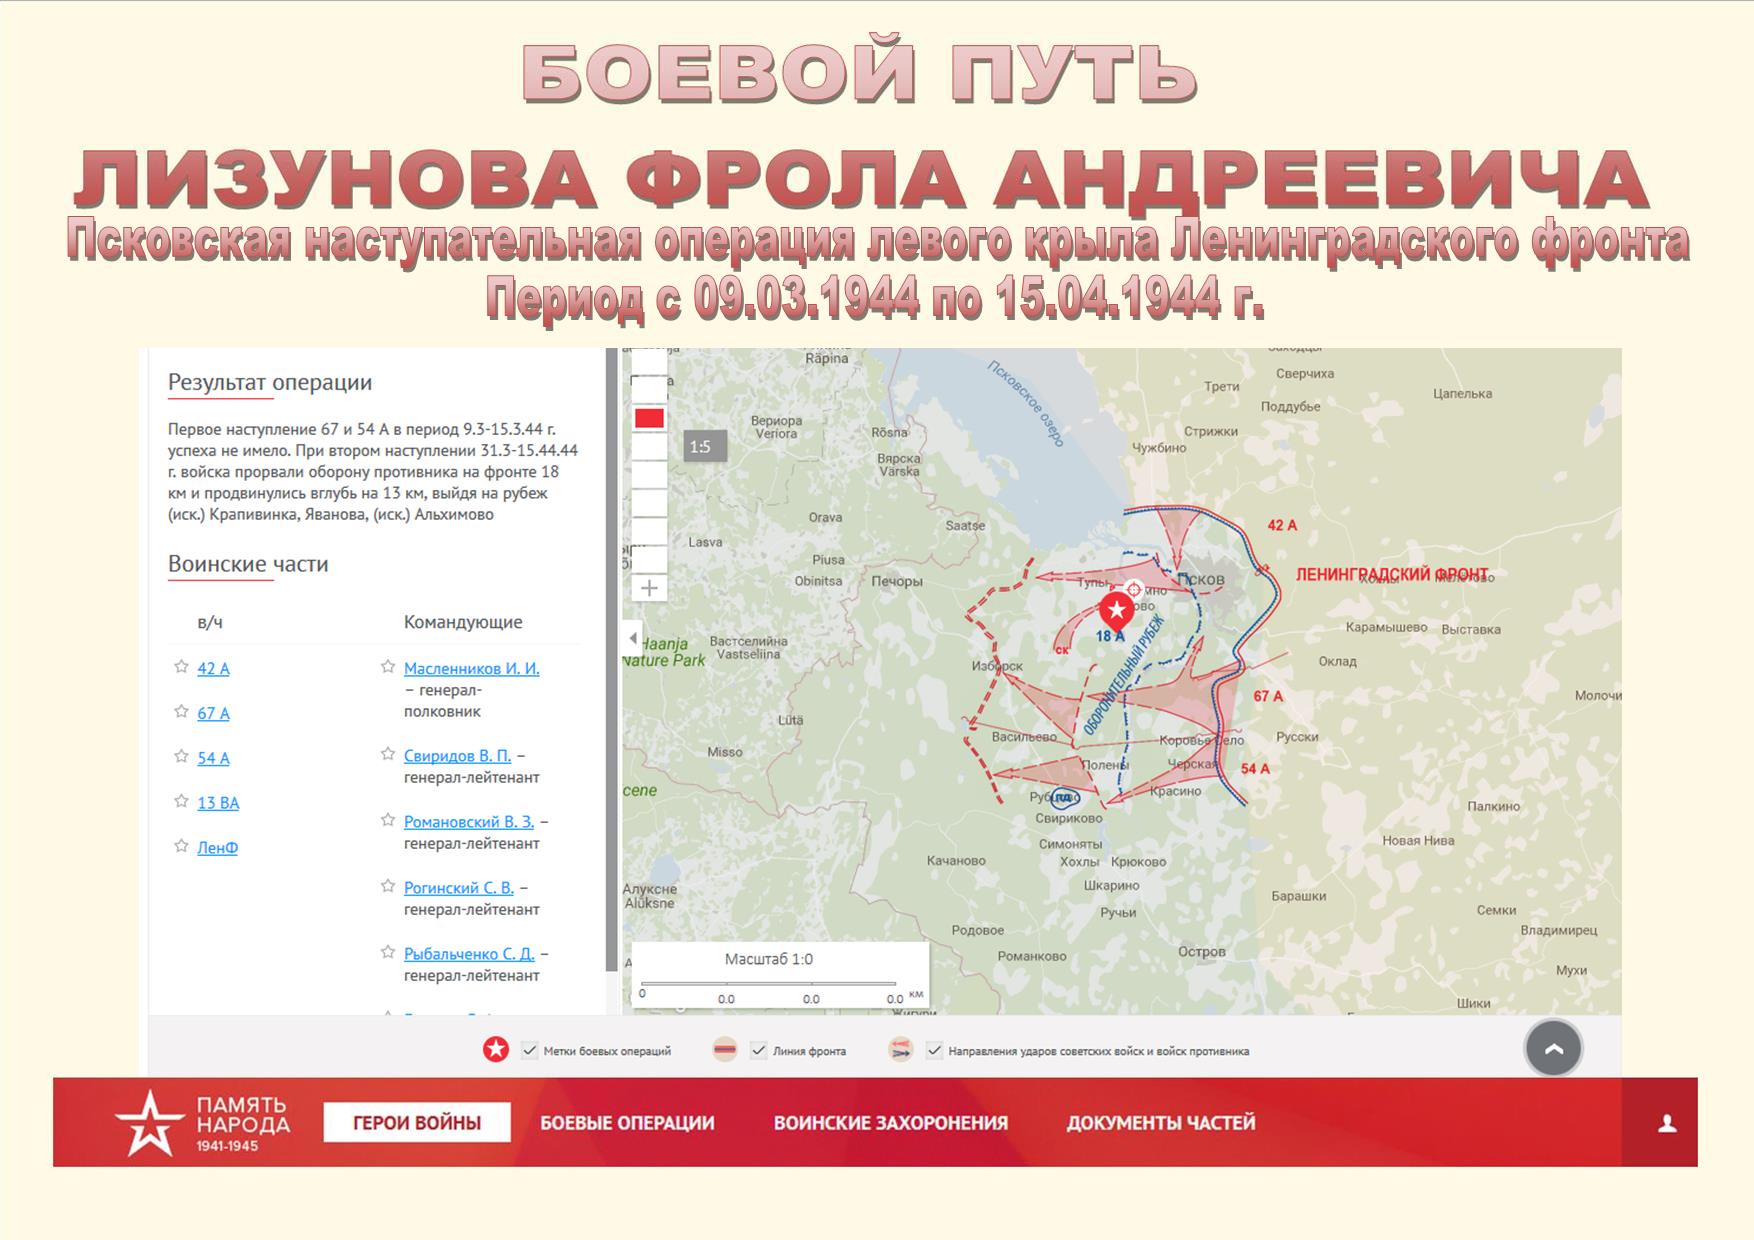This screenshot has height=1240, width=1754.
Task: Click the Масштаб 1:0 scale box
Action: click(780, 977)
